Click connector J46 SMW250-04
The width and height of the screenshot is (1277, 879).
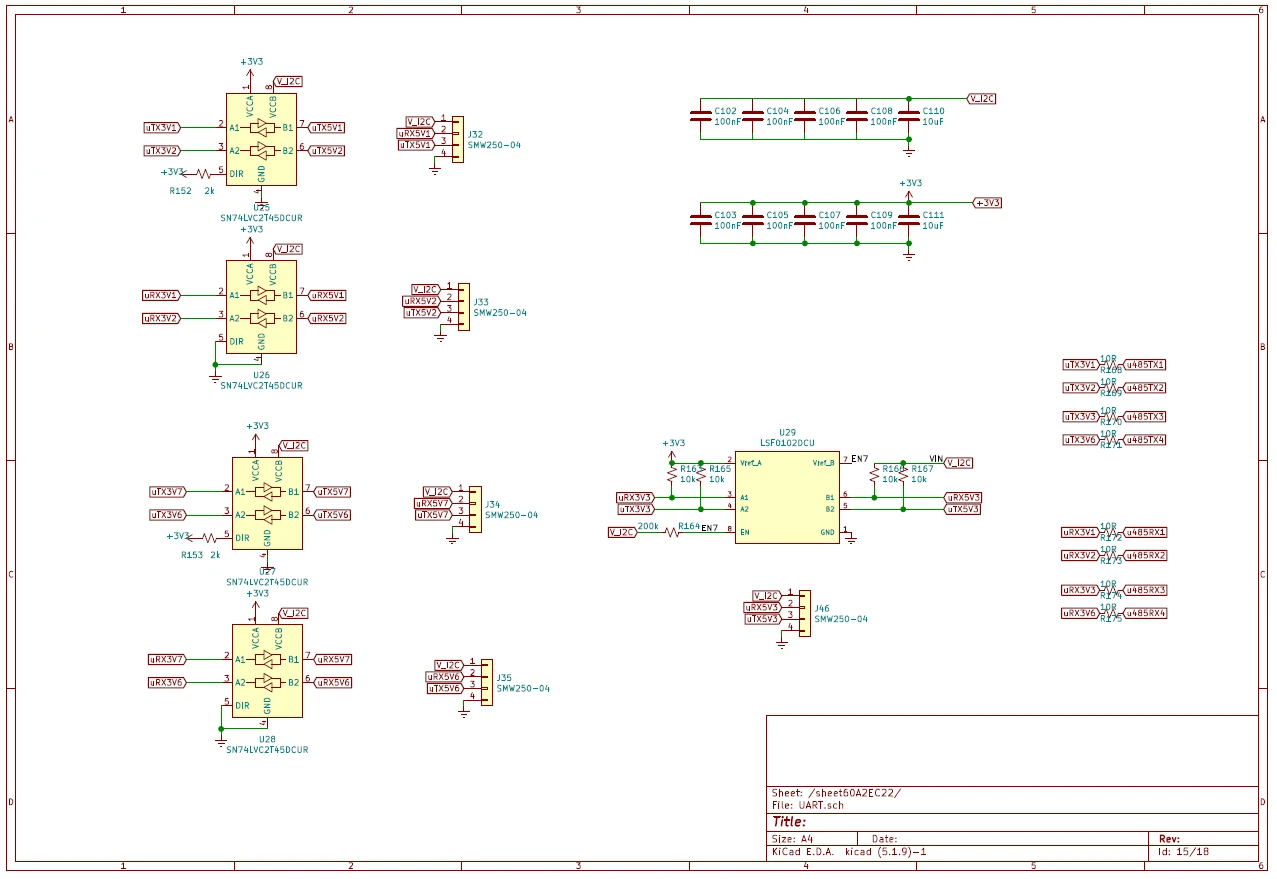(x=805, y=613)
